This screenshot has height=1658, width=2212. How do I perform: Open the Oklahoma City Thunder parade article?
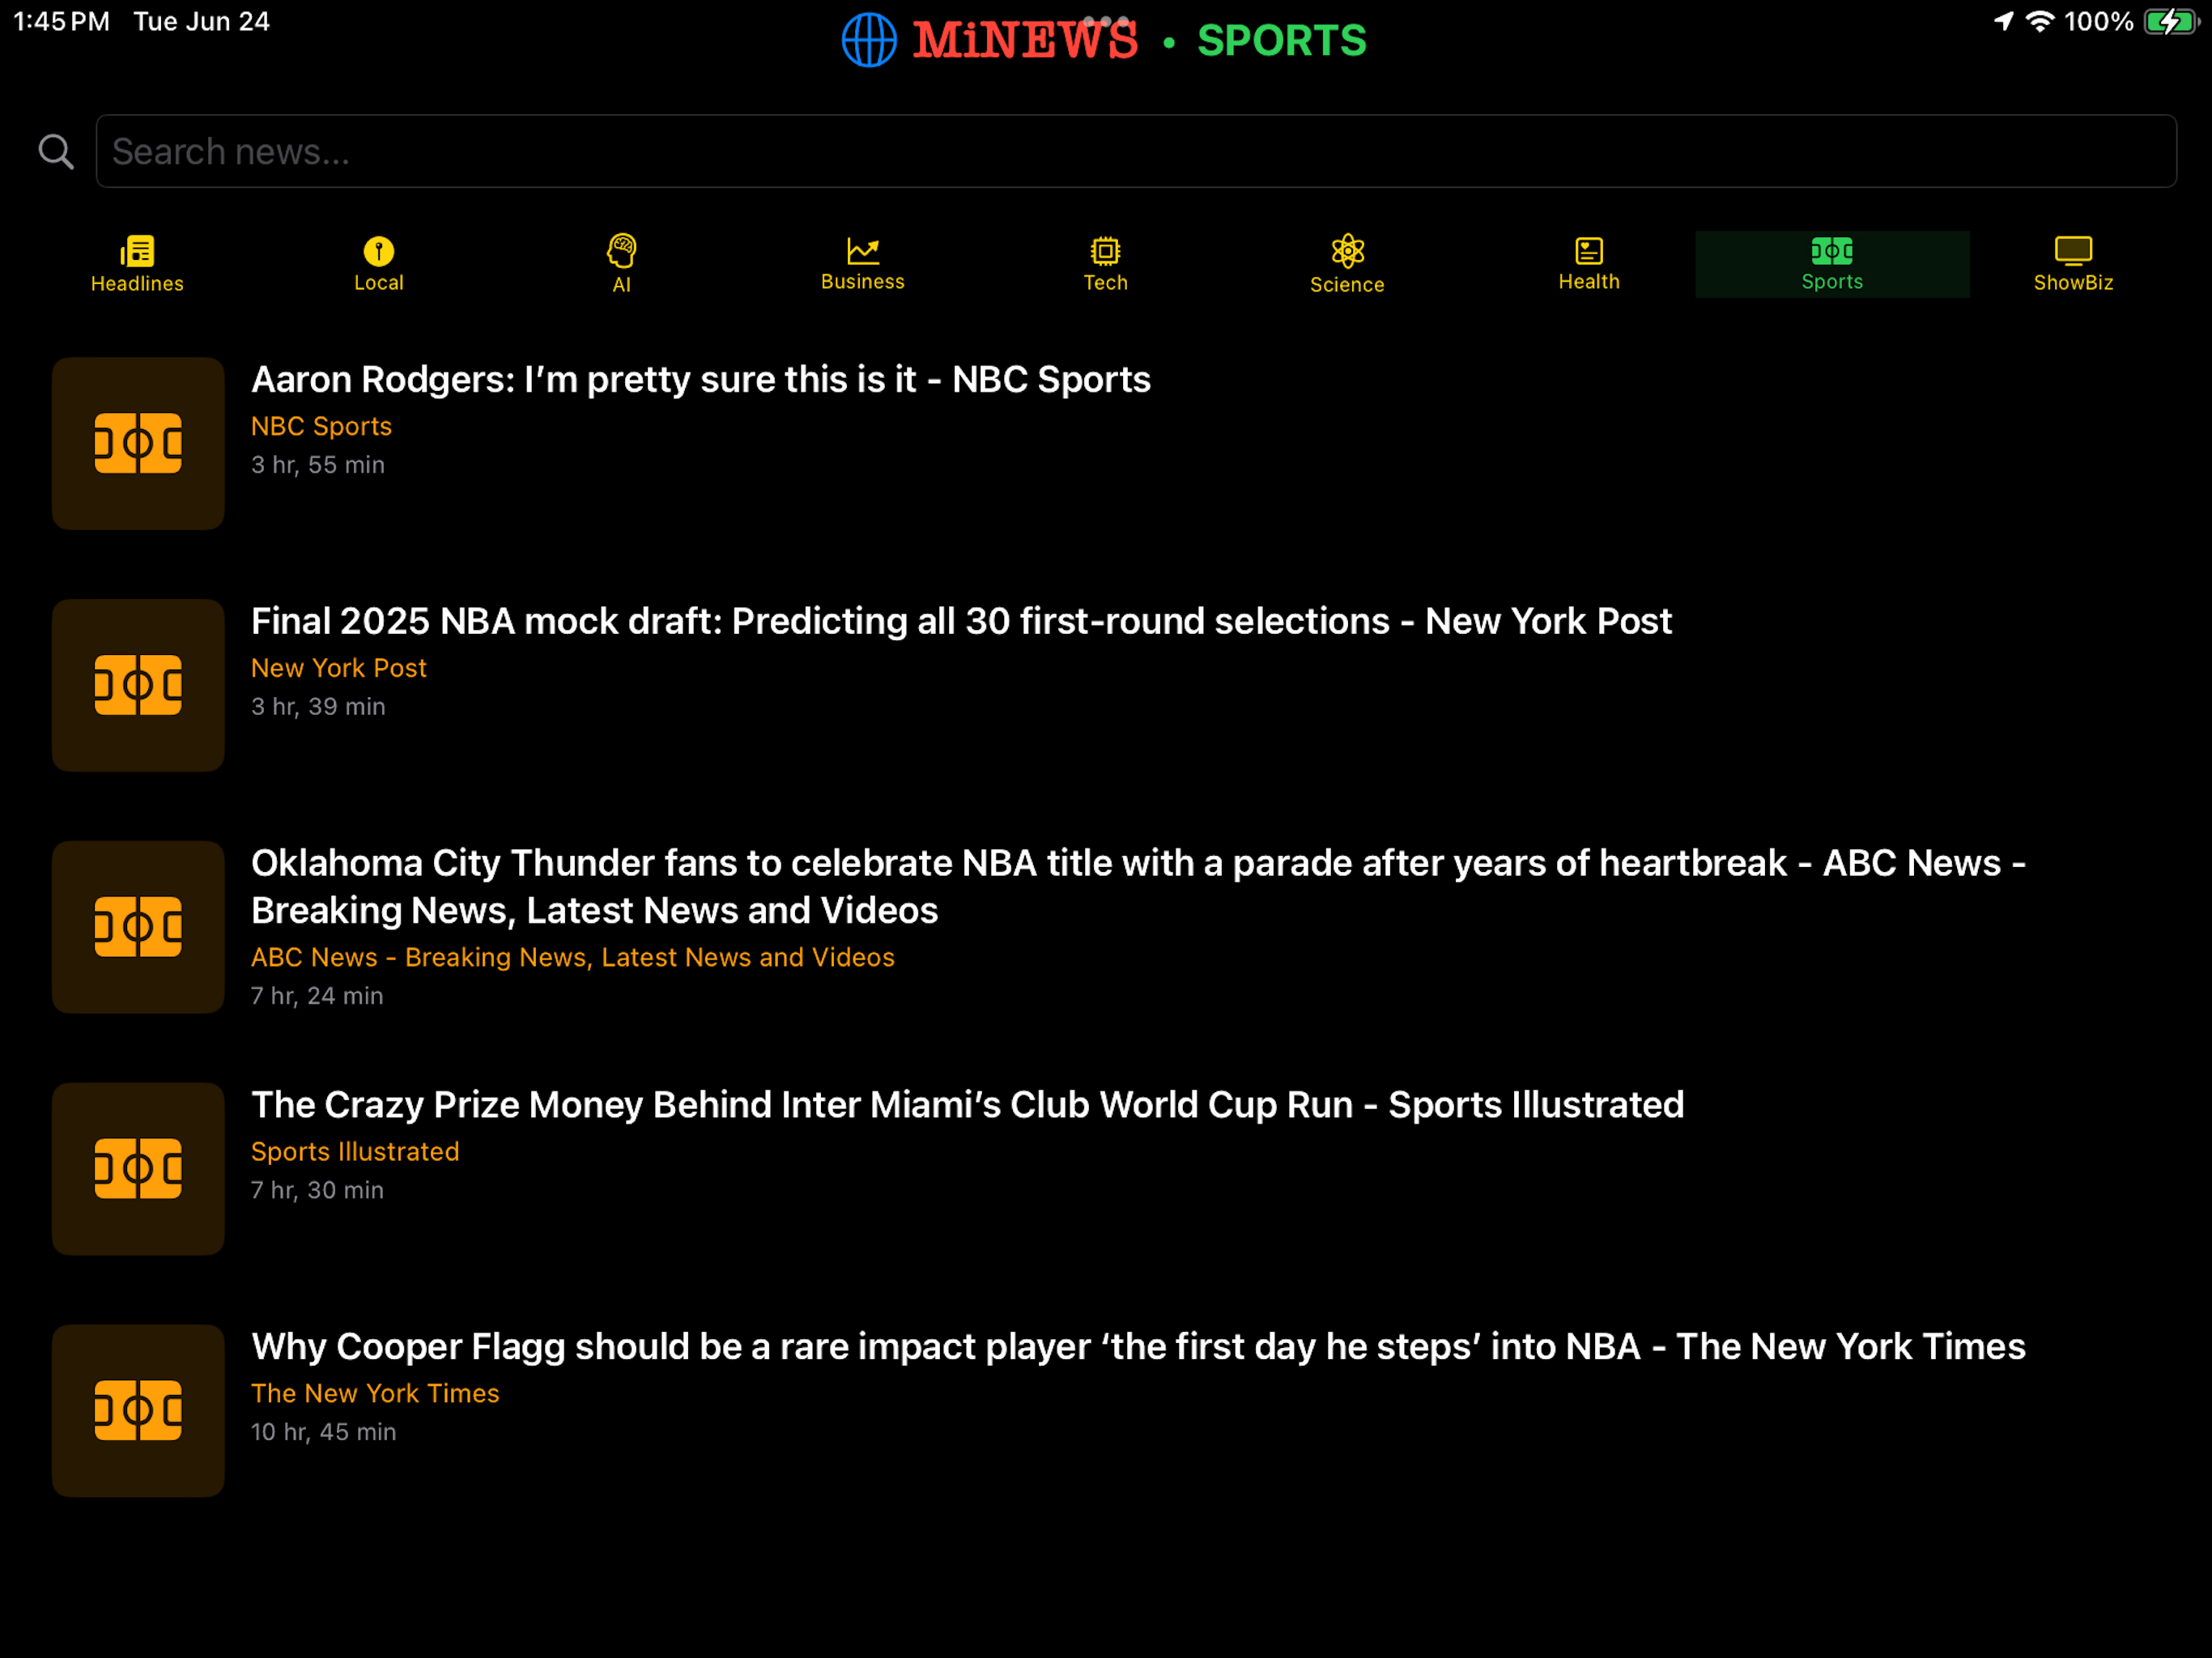click(x=1138, y=887)
